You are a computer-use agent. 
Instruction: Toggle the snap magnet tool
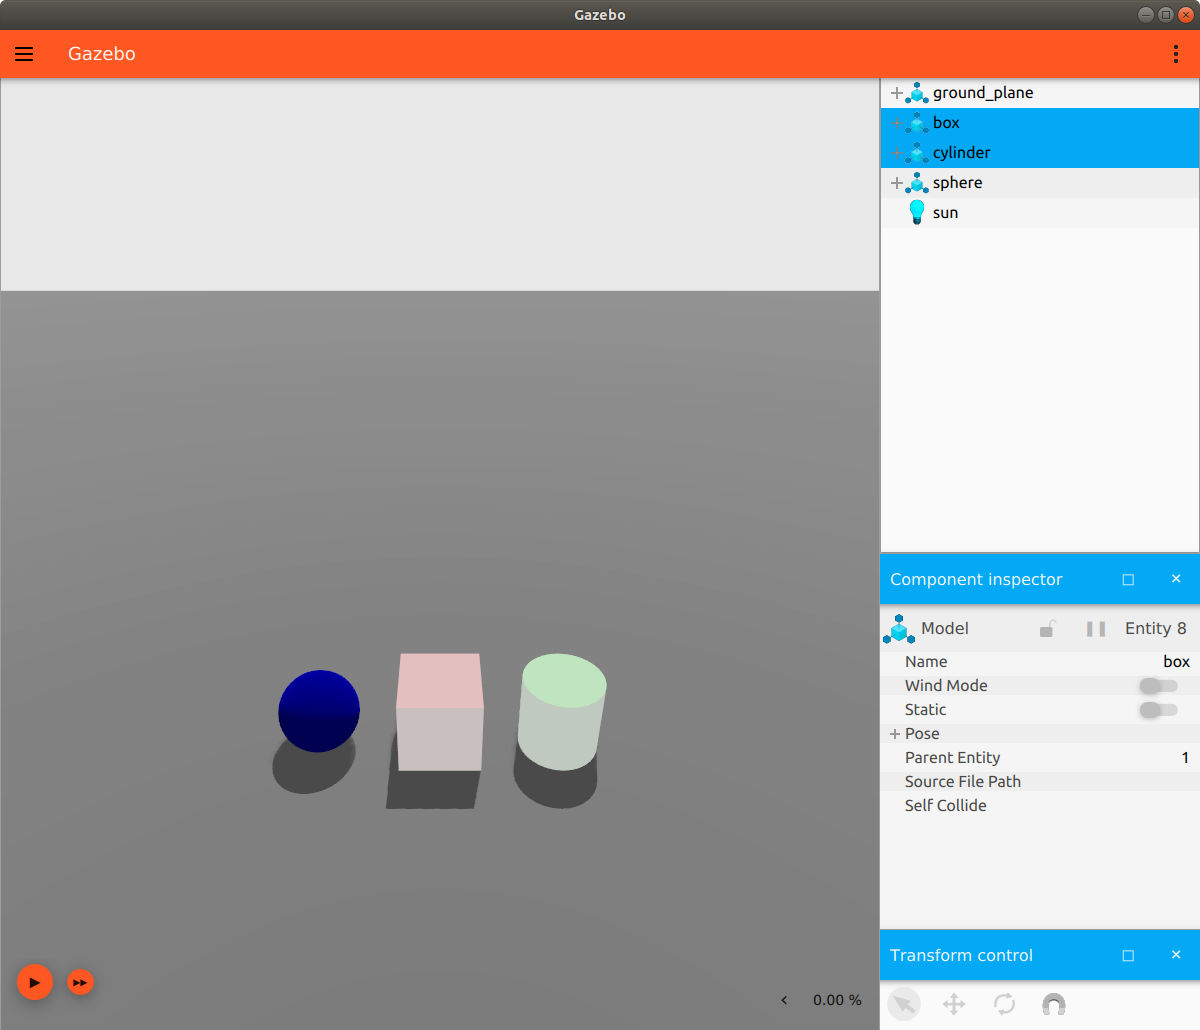pyautogui.click(x=1054, y=1004)
